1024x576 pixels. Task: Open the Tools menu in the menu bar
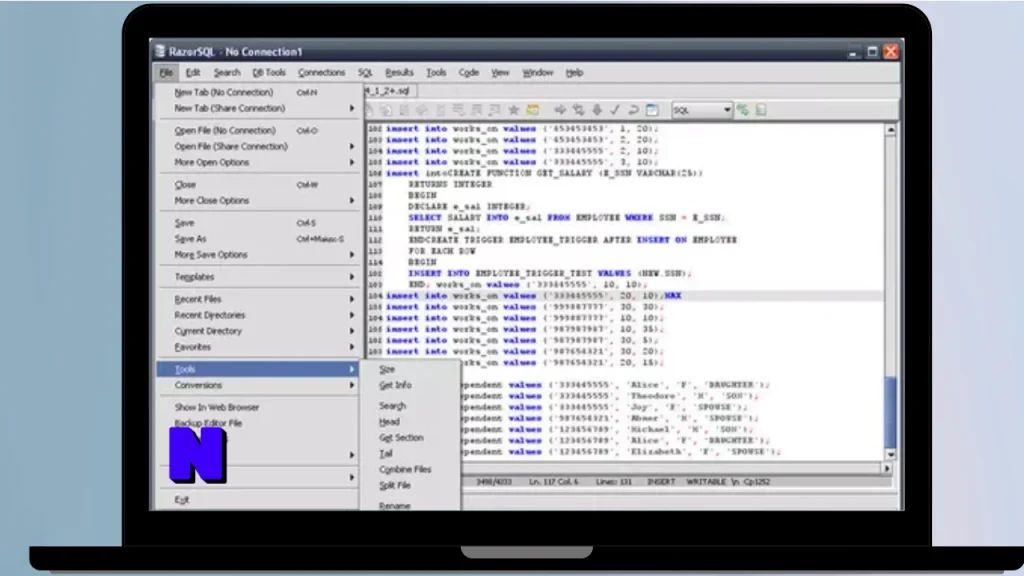click(436, 72)
